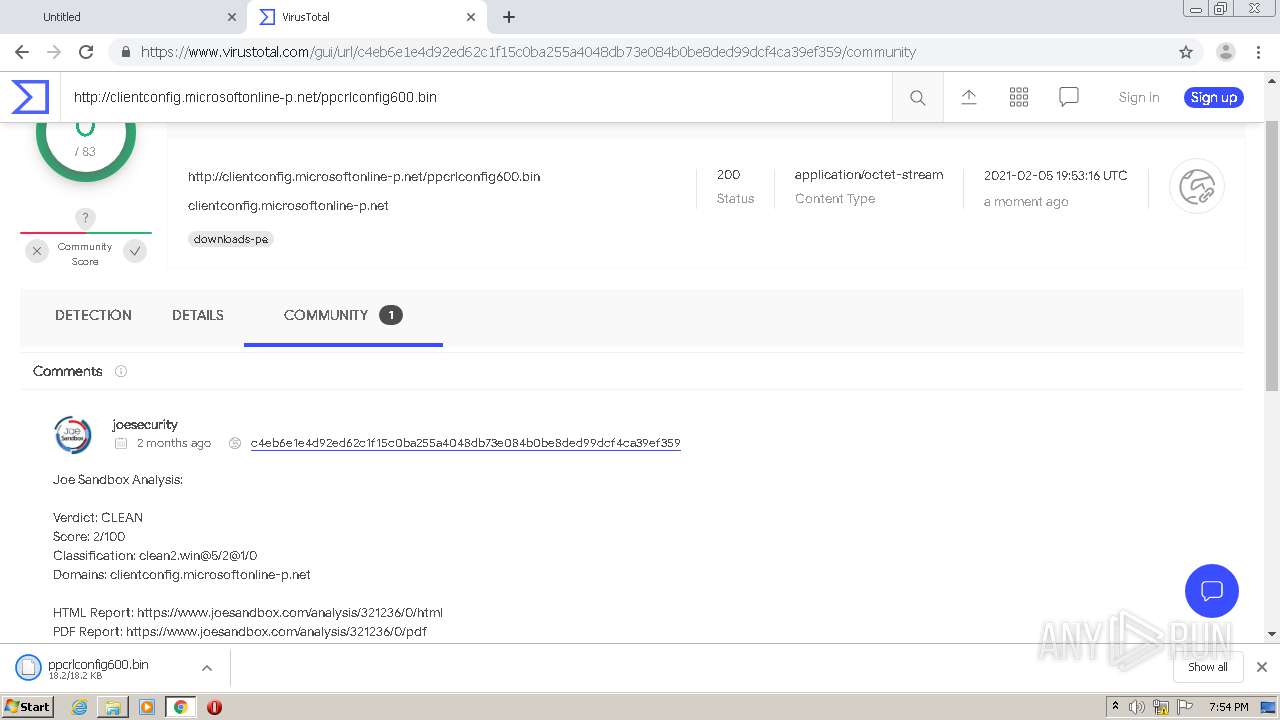The width and height of the screenshot is (1280, 720).
Task: Click the page scrollbar down arrow
Action: point(1272,633)
